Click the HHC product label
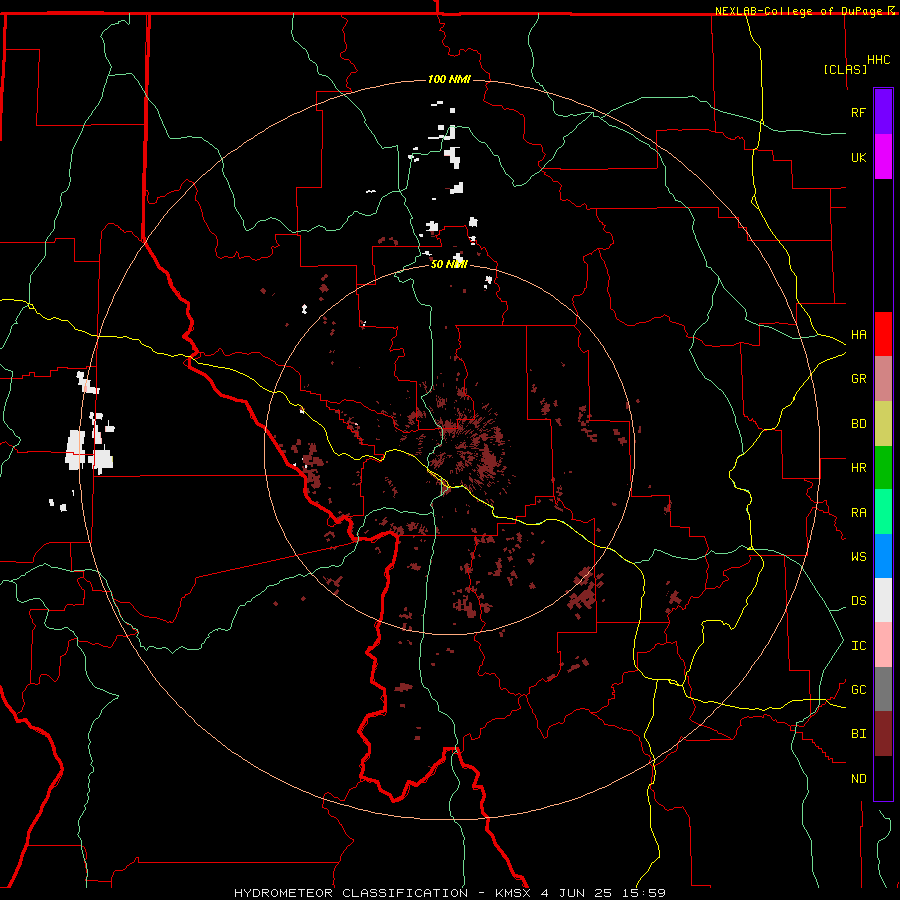Image resolution: width=900 pixels, height=900 pixels. (878, 60)
